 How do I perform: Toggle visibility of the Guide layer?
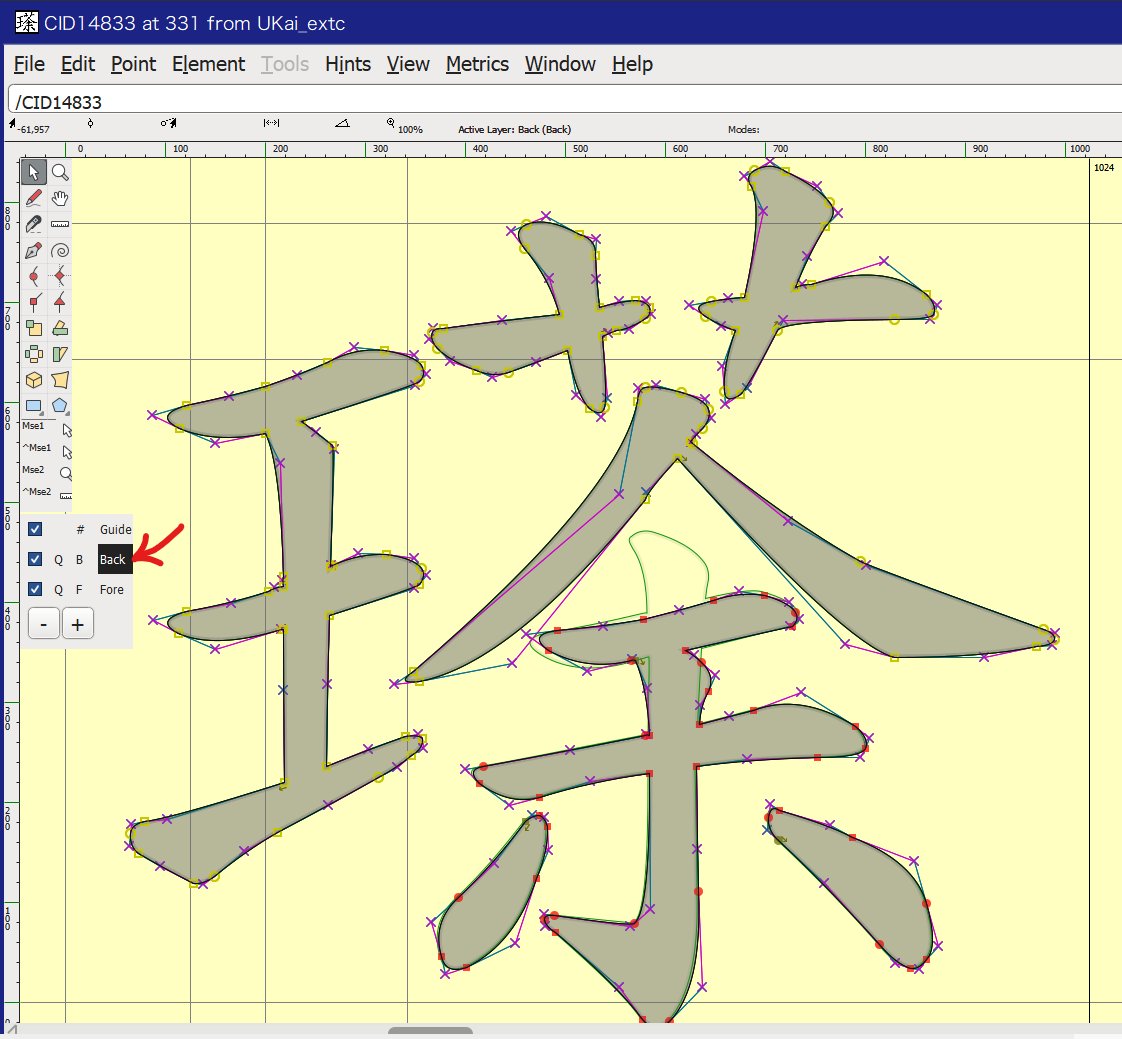tap(34, 529)
